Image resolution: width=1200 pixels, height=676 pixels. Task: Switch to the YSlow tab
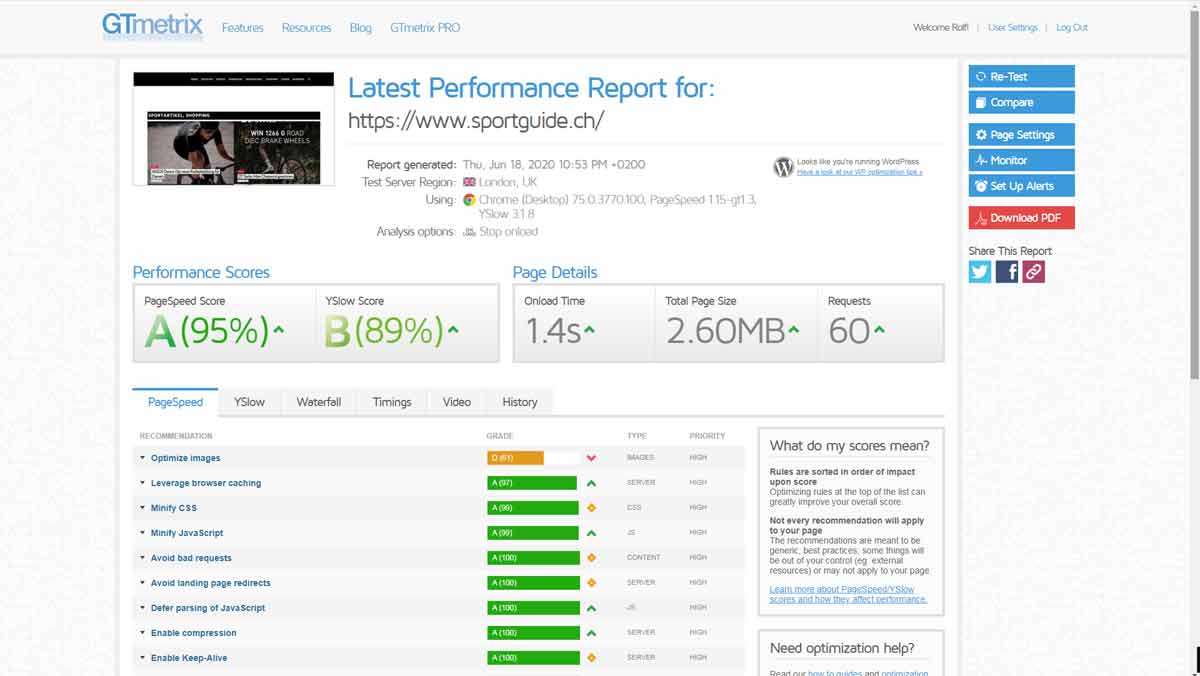249,402
